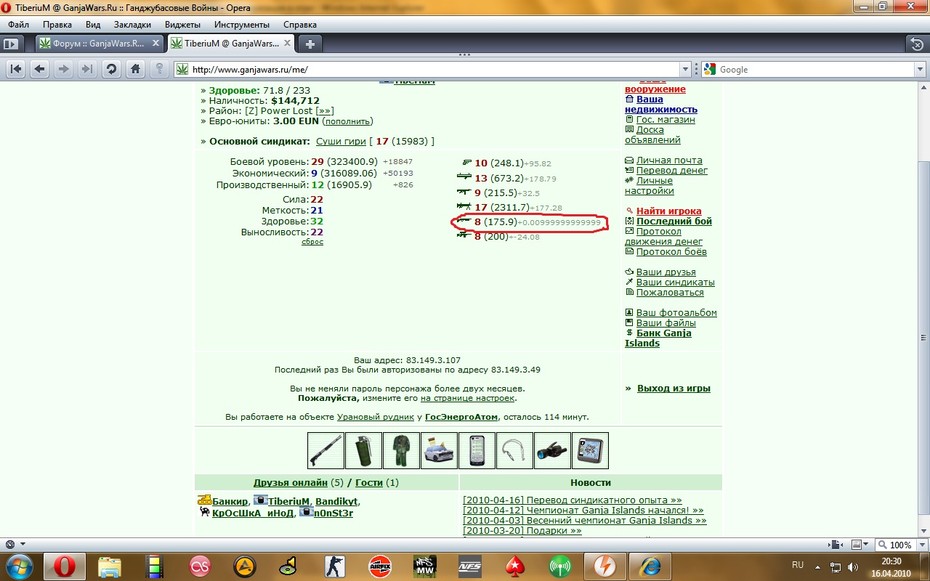
Task: Switch to Форум GanjaWars tab
Action: pos(98,43)
